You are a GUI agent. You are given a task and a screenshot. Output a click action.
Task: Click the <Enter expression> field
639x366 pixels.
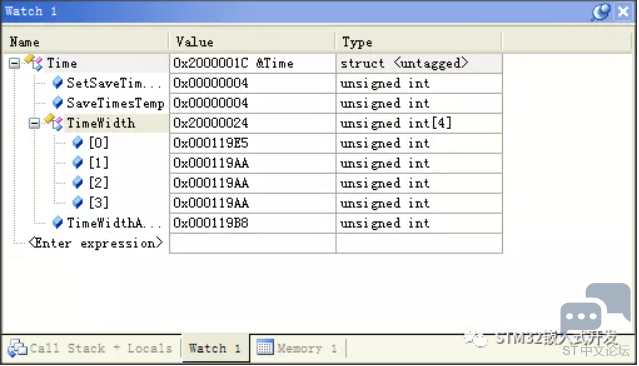pyautogui.click(x=96, y=243)
